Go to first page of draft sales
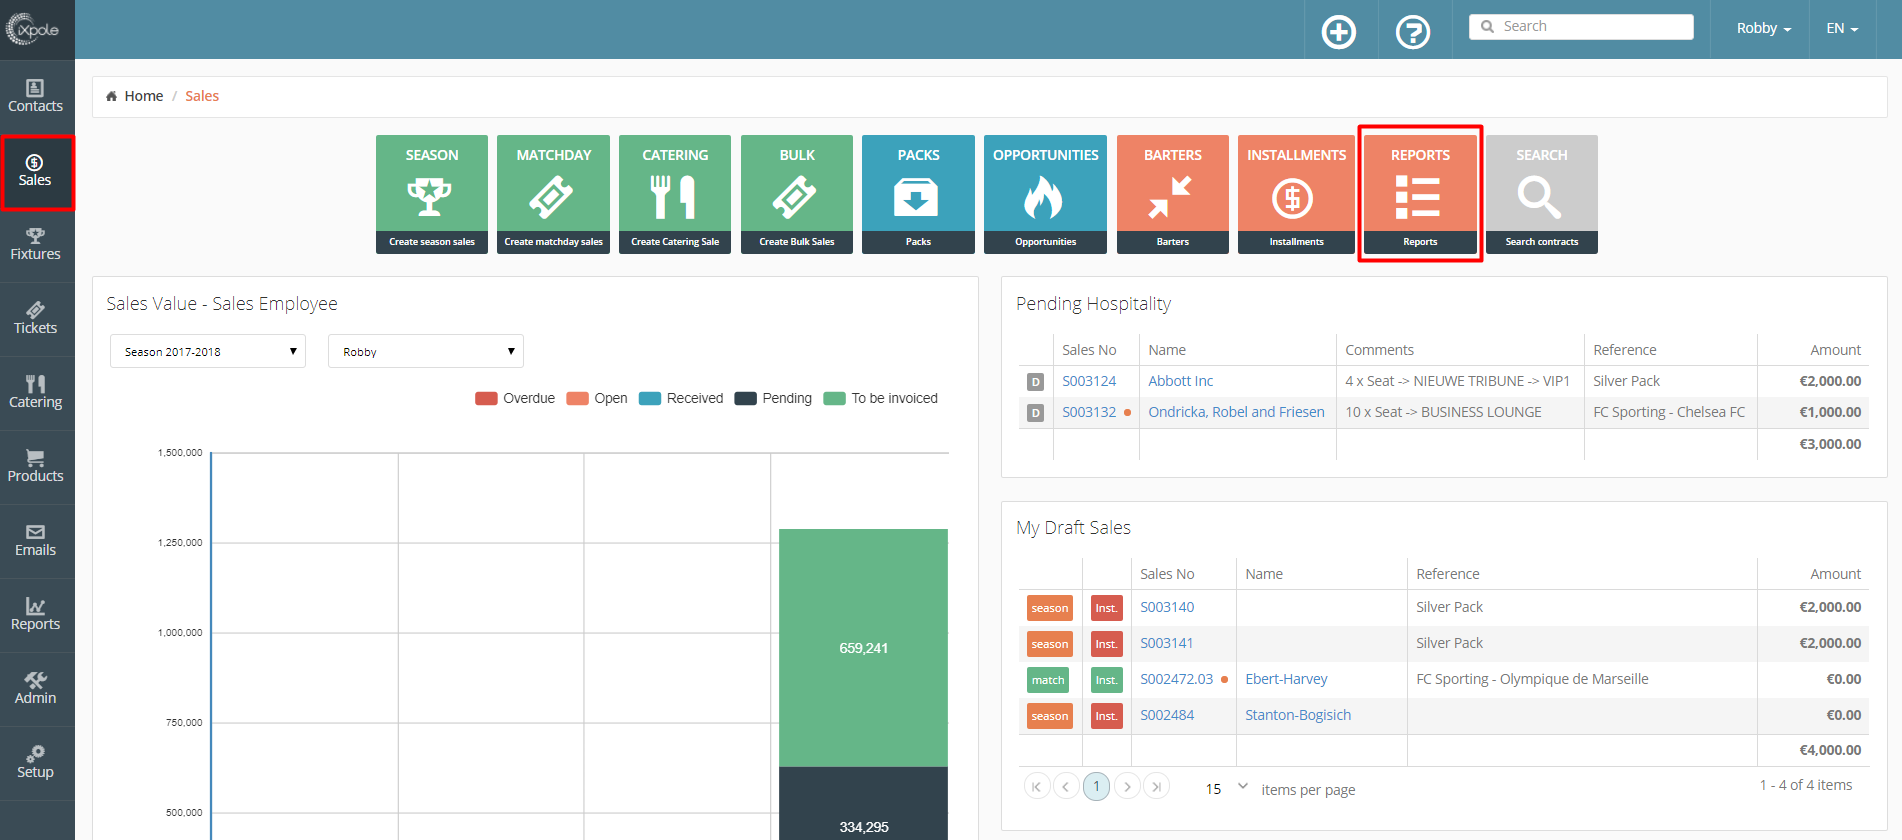 tap(1037, 786)
